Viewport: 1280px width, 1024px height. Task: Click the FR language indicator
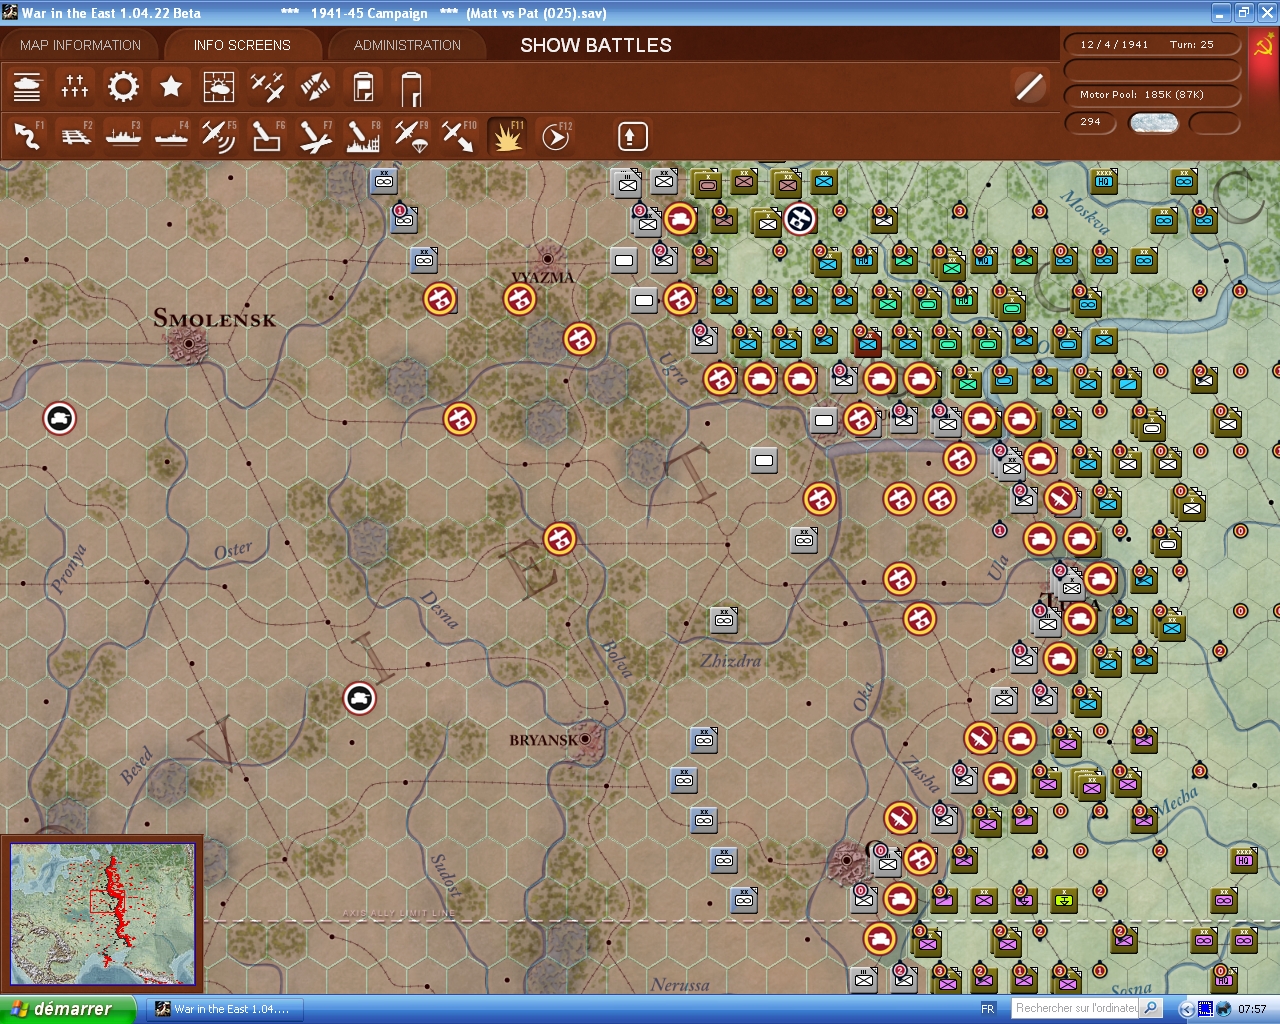988,1009
